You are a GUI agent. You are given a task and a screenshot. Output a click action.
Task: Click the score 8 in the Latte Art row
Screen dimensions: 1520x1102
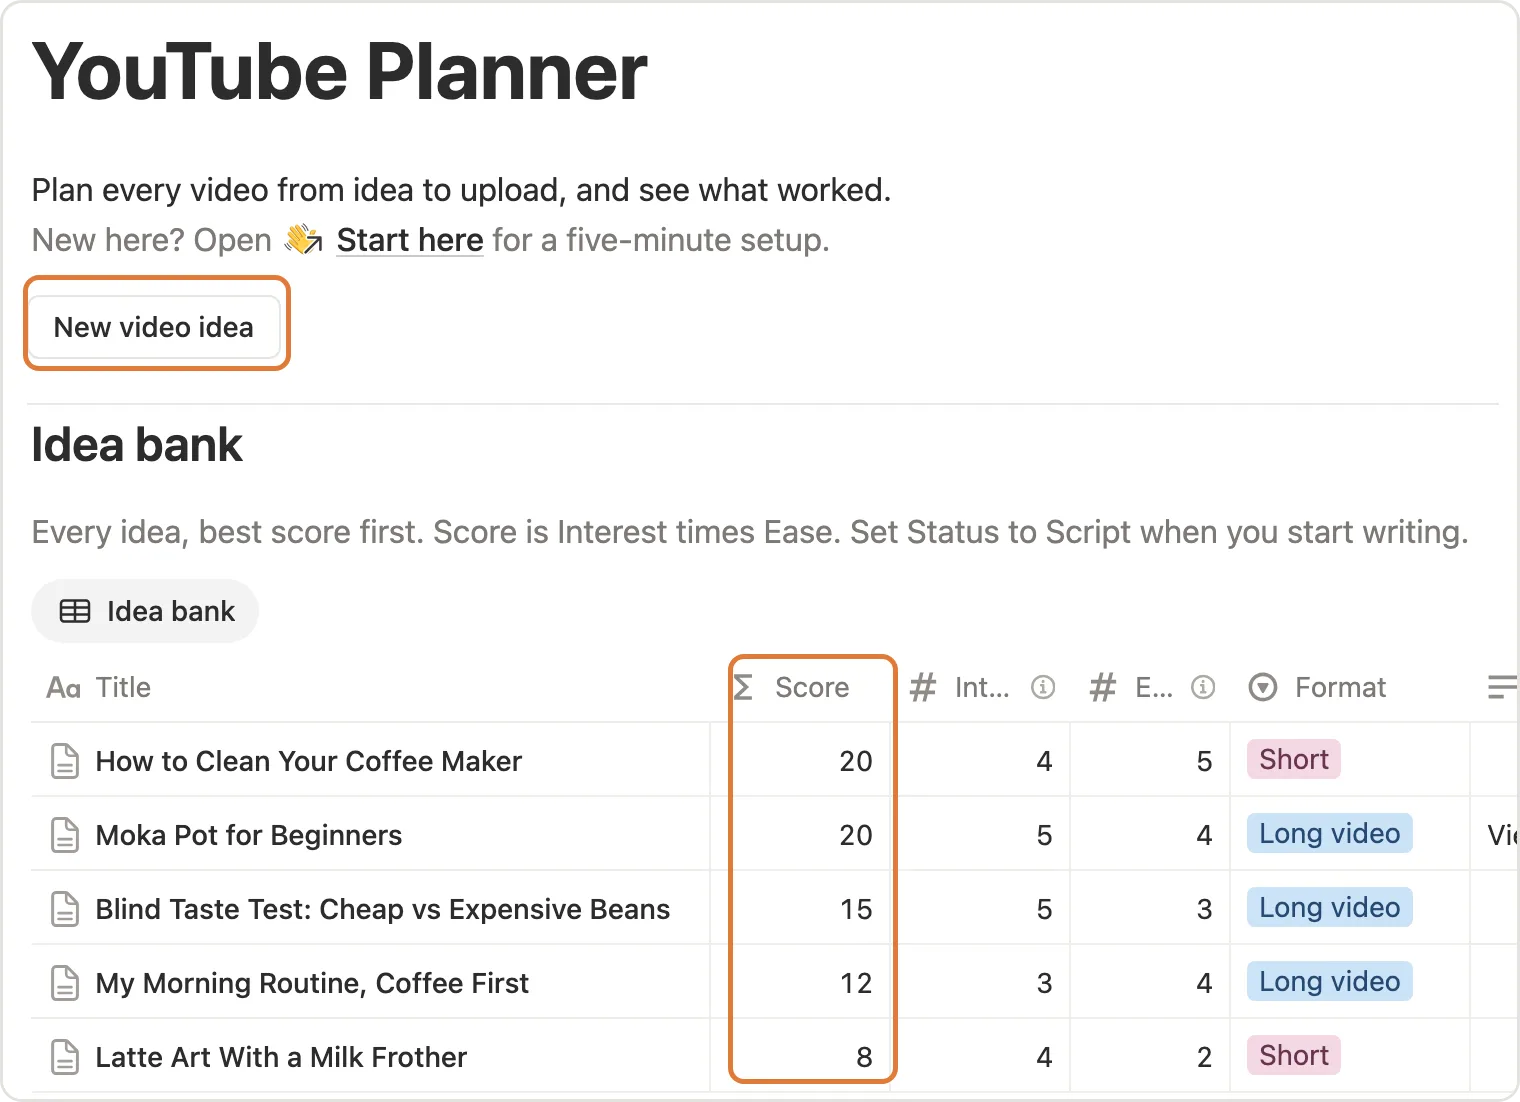point(864,1057)
